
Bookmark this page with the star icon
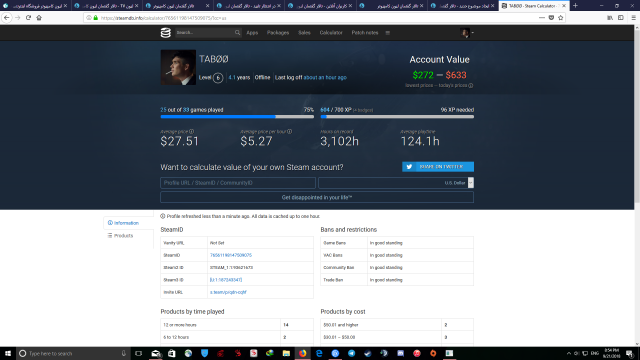(x=560, y=18)
